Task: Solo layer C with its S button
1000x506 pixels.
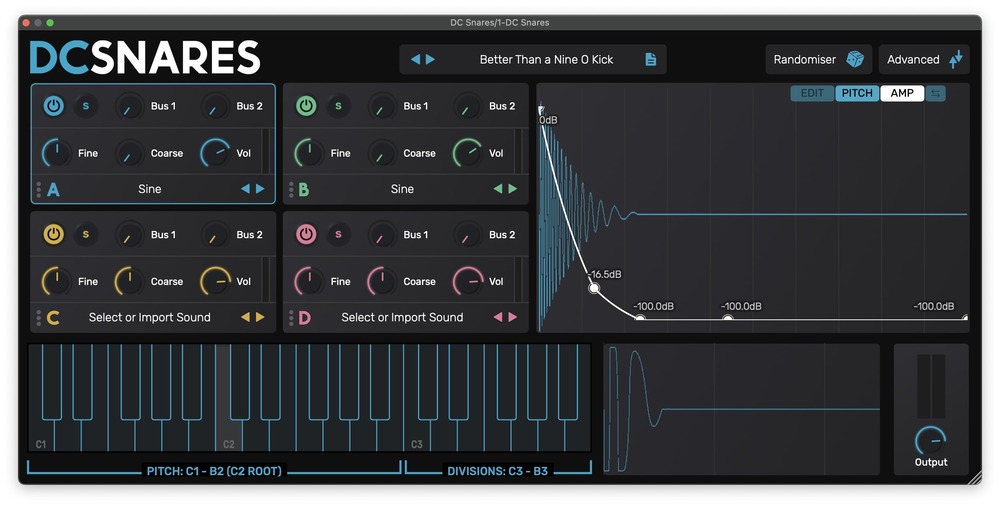Action: 86,234
